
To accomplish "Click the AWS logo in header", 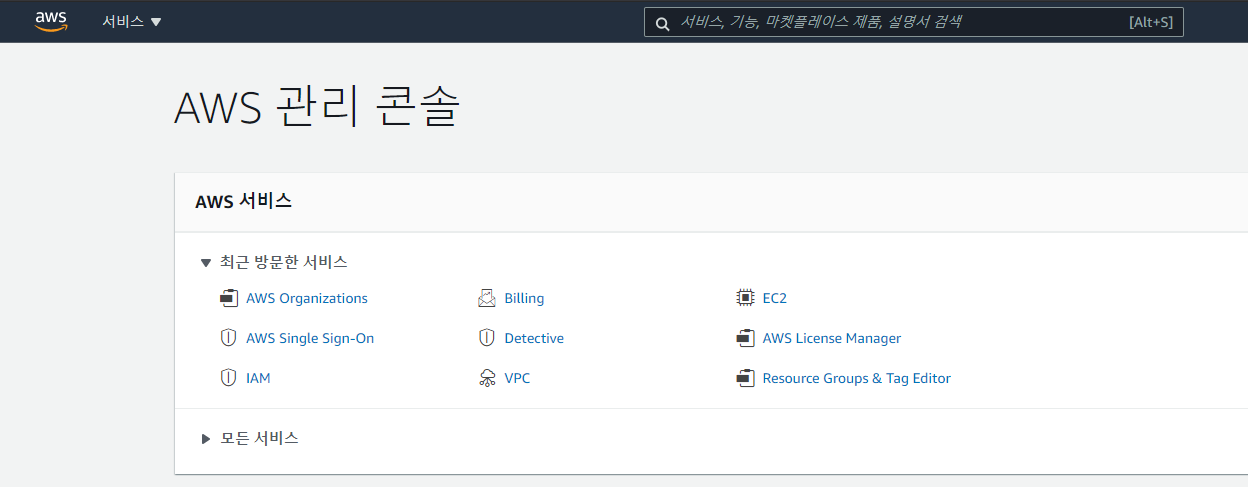I will tap(51, 21).
